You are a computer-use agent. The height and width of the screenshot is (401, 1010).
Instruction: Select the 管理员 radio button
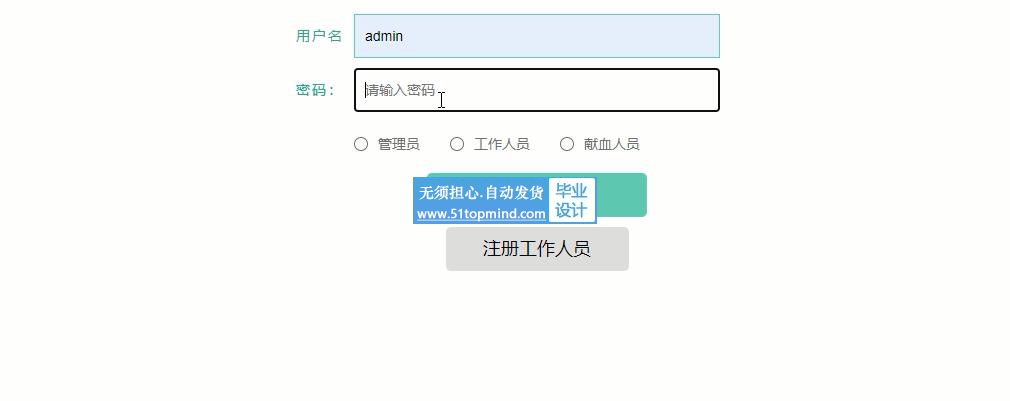(361, 144)
